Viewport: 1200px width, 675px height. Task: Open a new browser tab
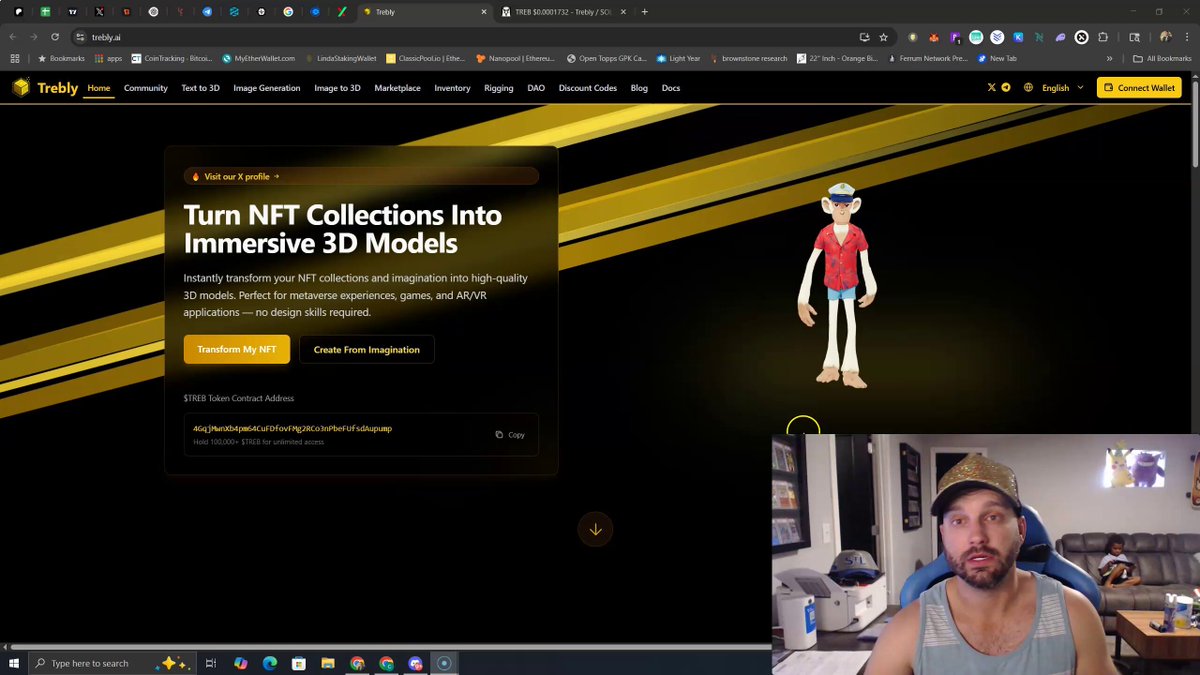point(644,12)
